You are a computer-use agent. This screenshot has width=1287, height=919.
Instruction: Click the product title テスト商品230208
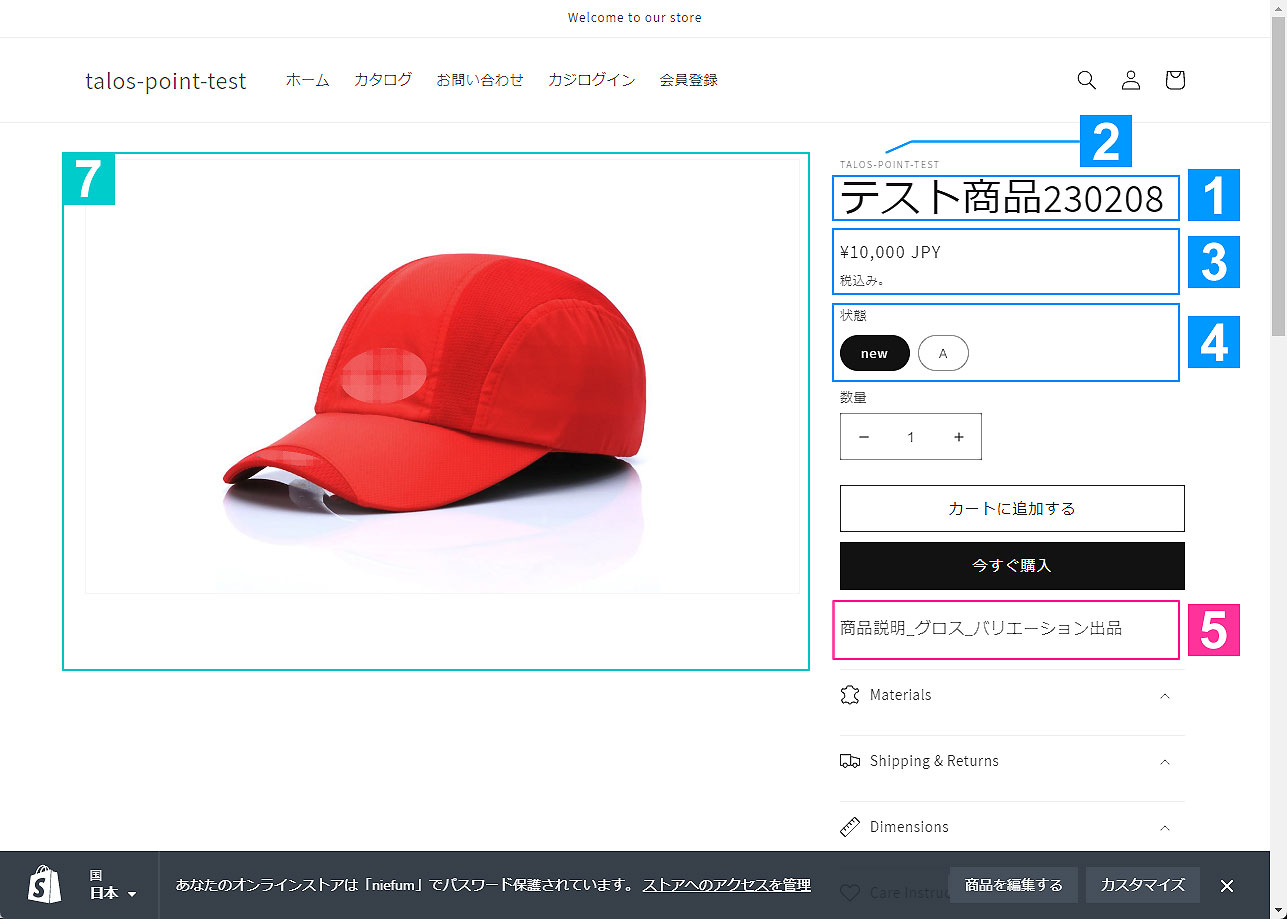tap(1002, 198)
